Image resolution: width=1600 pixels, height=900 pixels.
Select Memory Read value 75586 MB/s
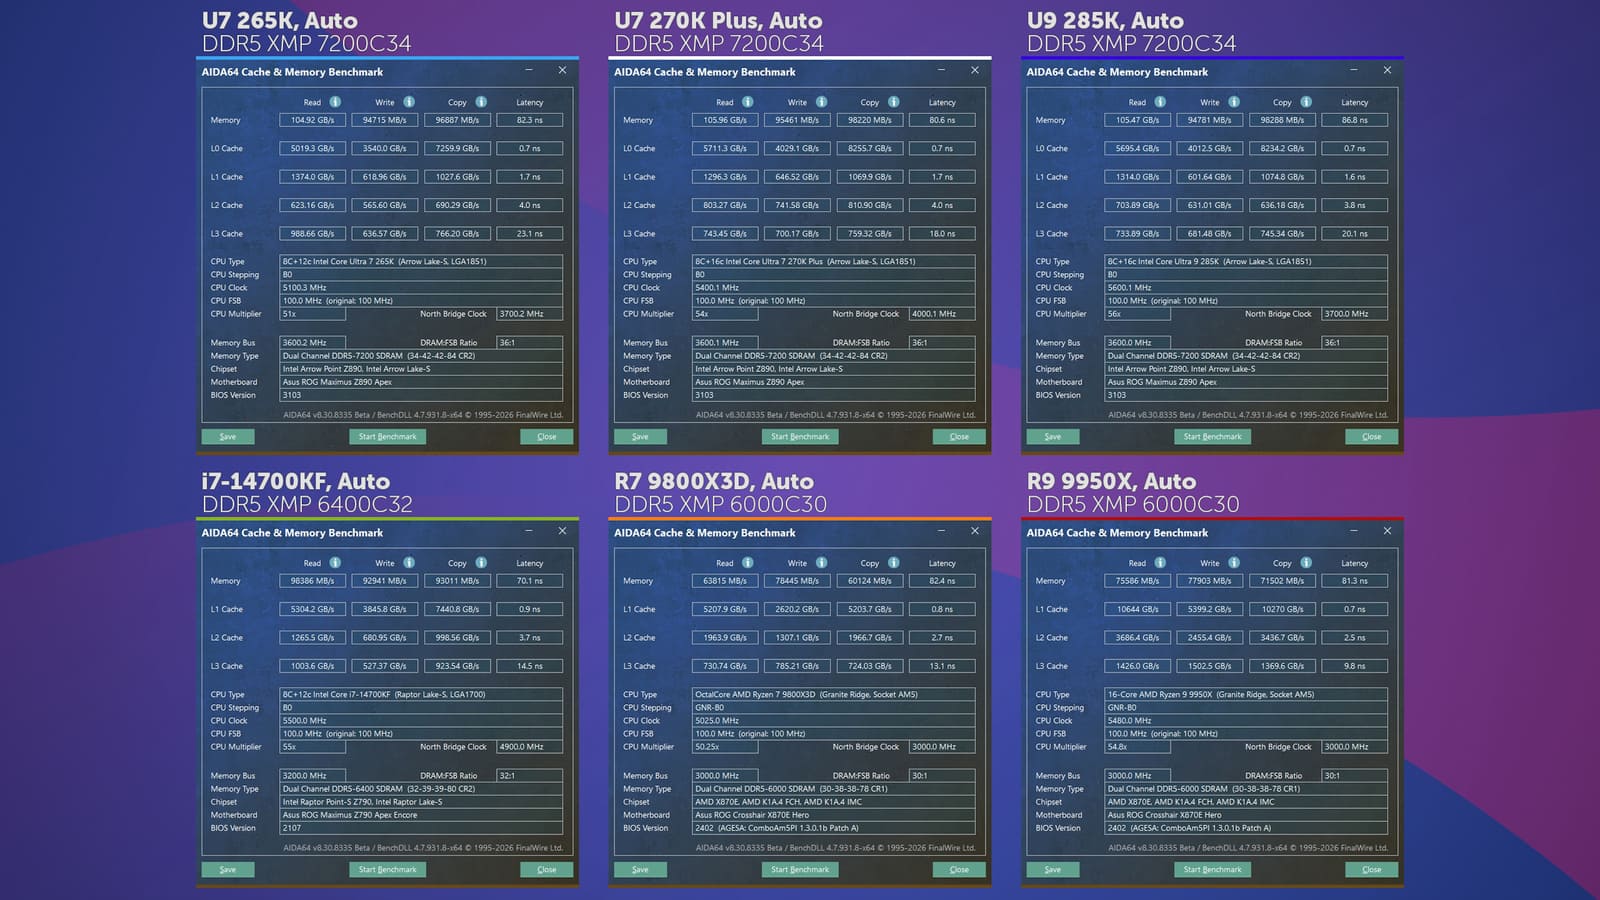(1138, 581)
